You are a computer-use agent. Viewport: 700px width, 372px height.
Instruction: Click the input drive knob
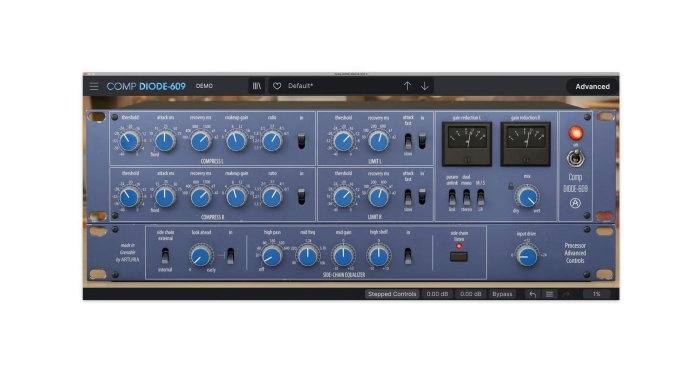click(x=527, y=256)
